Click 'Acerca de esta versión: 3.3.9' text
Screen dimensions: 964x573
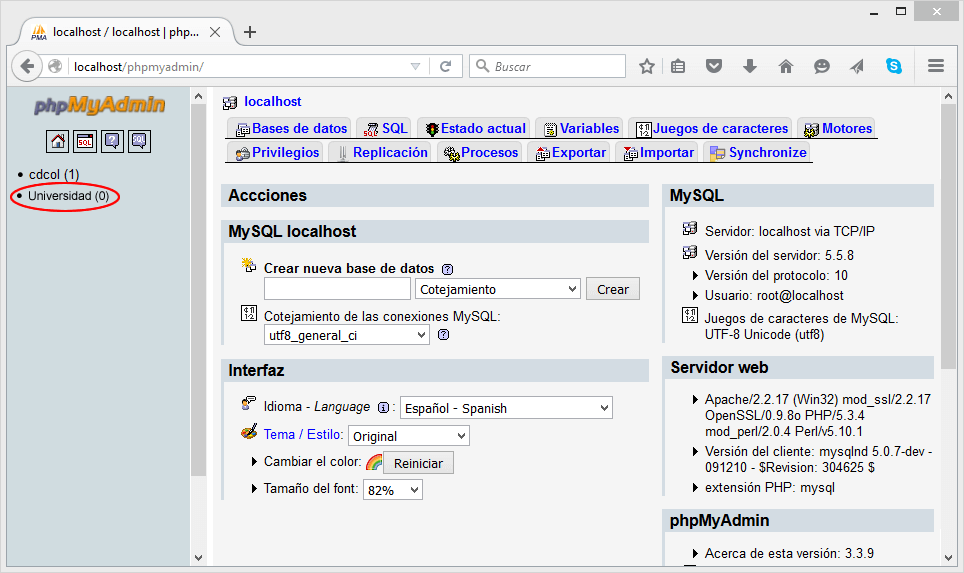789,553
